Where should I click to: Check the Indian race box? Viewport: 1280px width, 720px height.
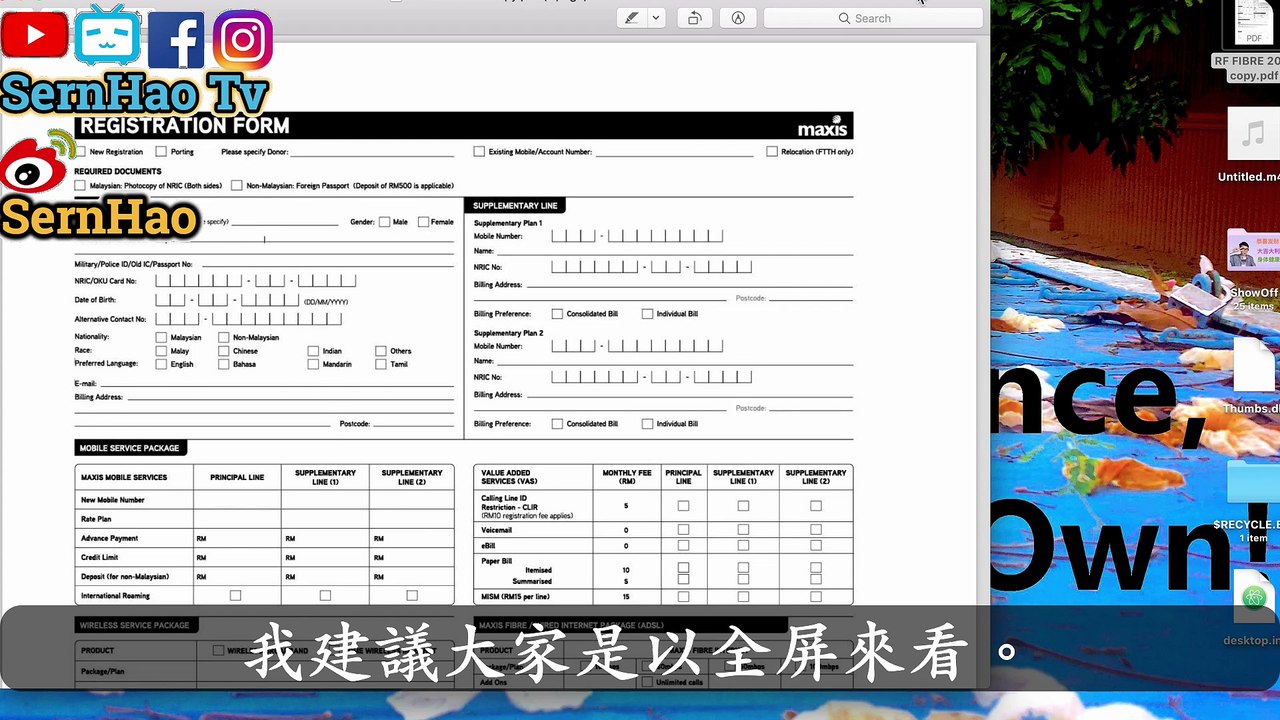coord(313,351)
